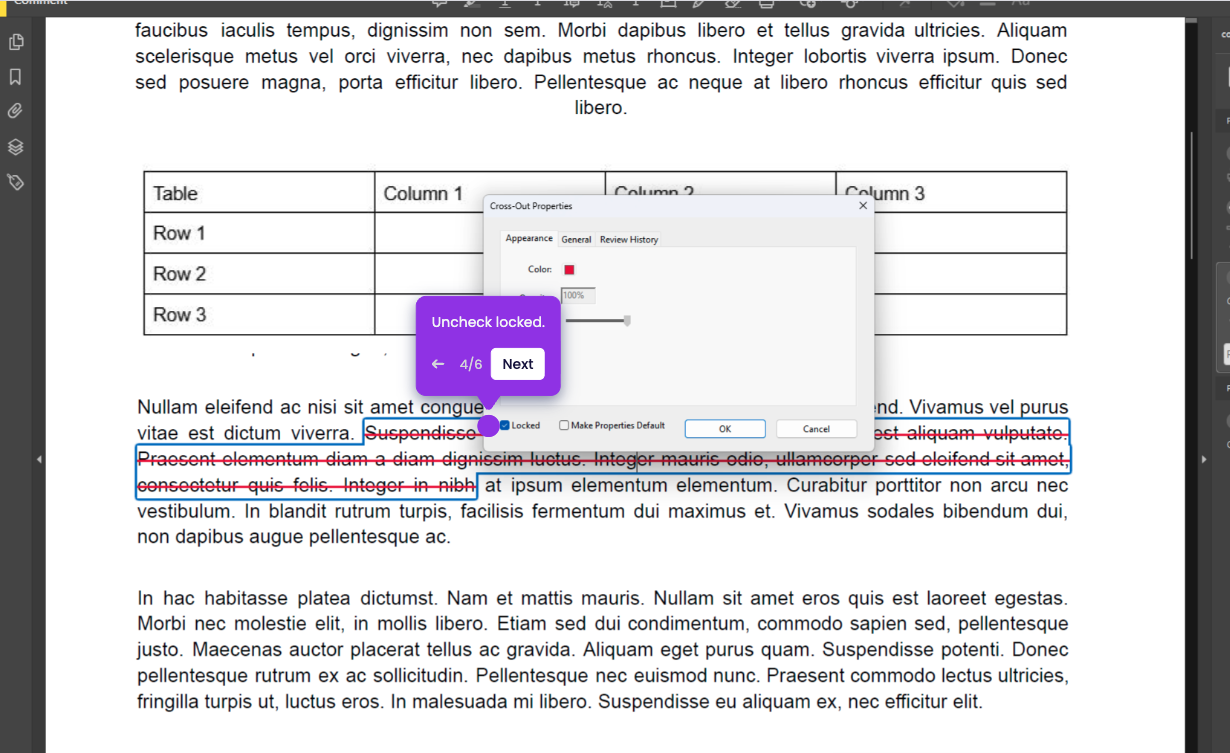The height and width of the screenshot is (753, 1230).
Task: Open the Page Thumbnails panel icon
Action: point(15,42)
